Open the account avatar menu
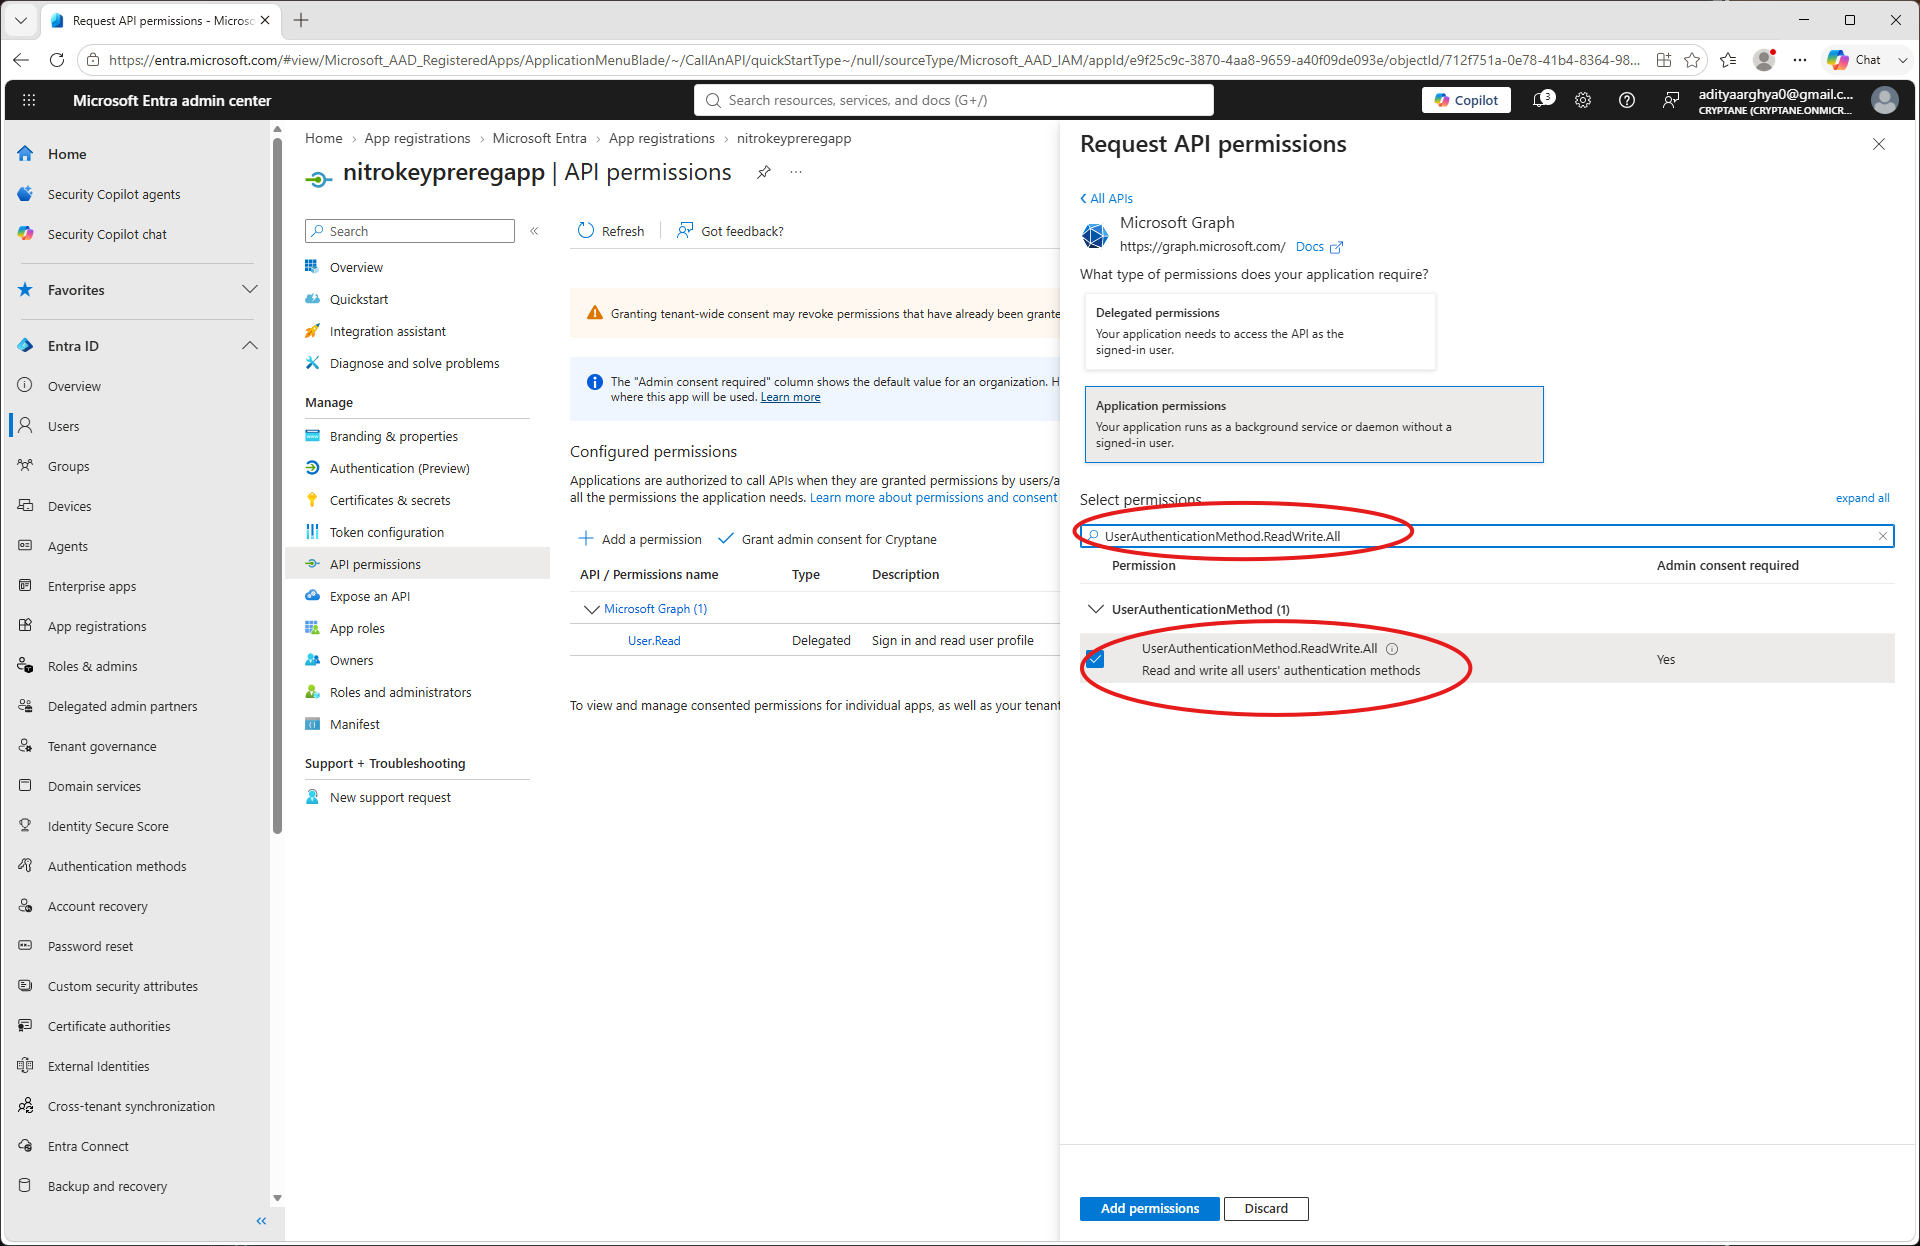 [x=1885, y=100]
